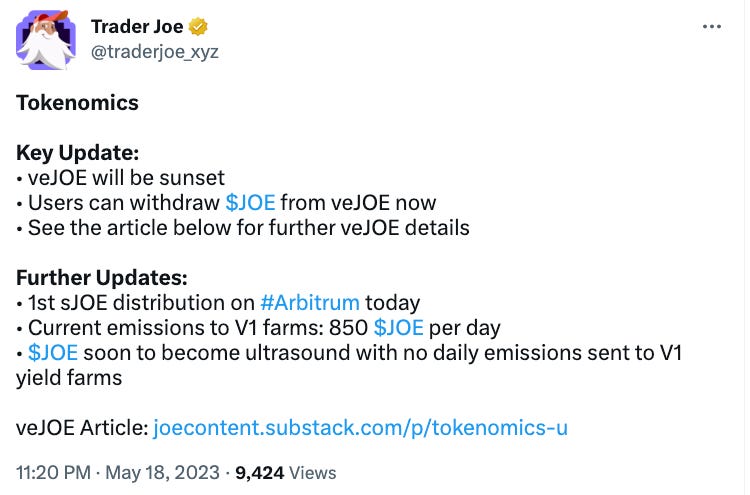
Task: Click $JOE cashtag starting the ultrasound line
Action: 53,353
